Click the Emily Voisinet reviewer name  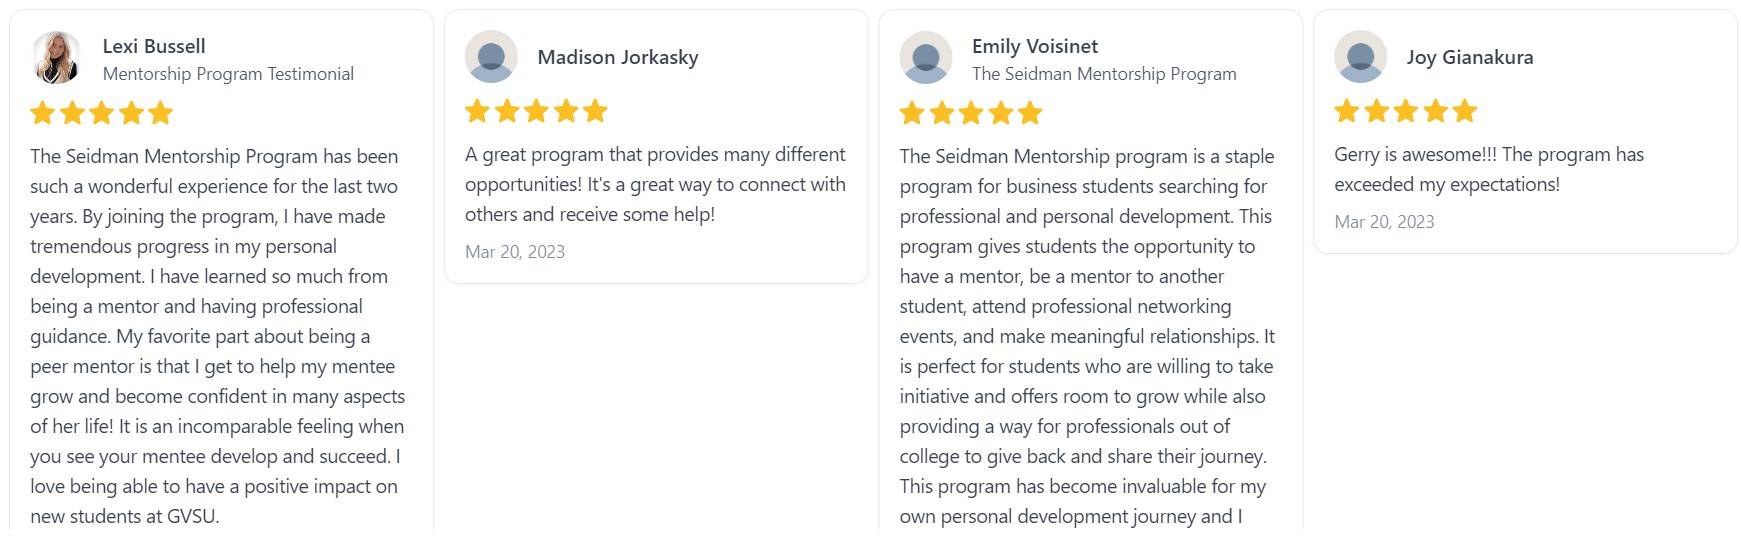[x=1034, y=46]
